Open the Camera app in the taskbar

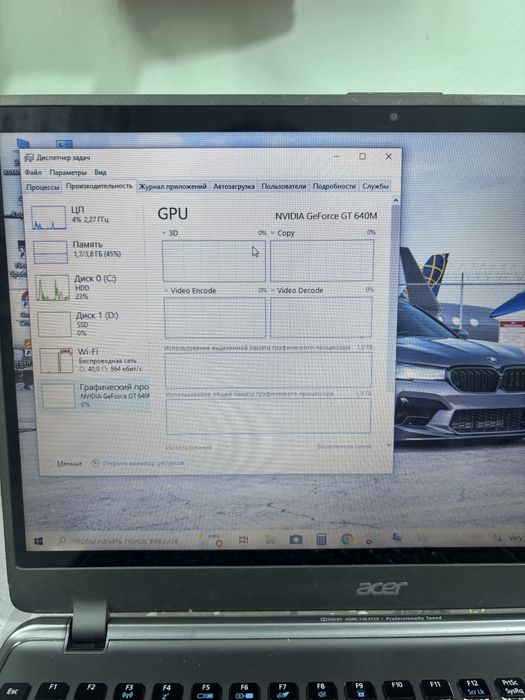coord(296,540)
